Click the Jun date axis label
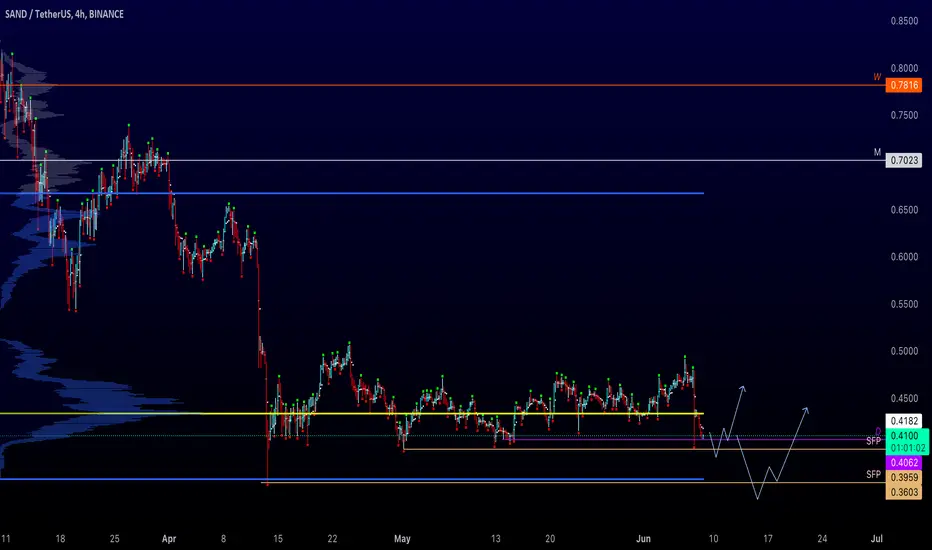Screen dimensions: 932x550 [643, 539]
